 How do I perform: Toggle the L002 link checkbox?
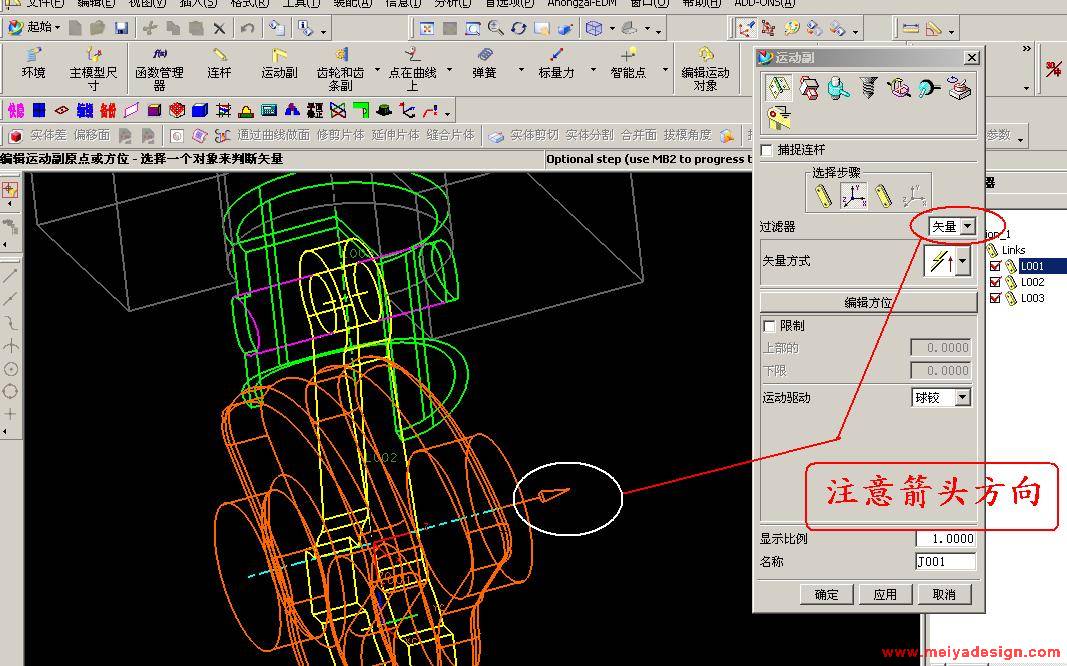pyautogui.click(x=995, y=282)
